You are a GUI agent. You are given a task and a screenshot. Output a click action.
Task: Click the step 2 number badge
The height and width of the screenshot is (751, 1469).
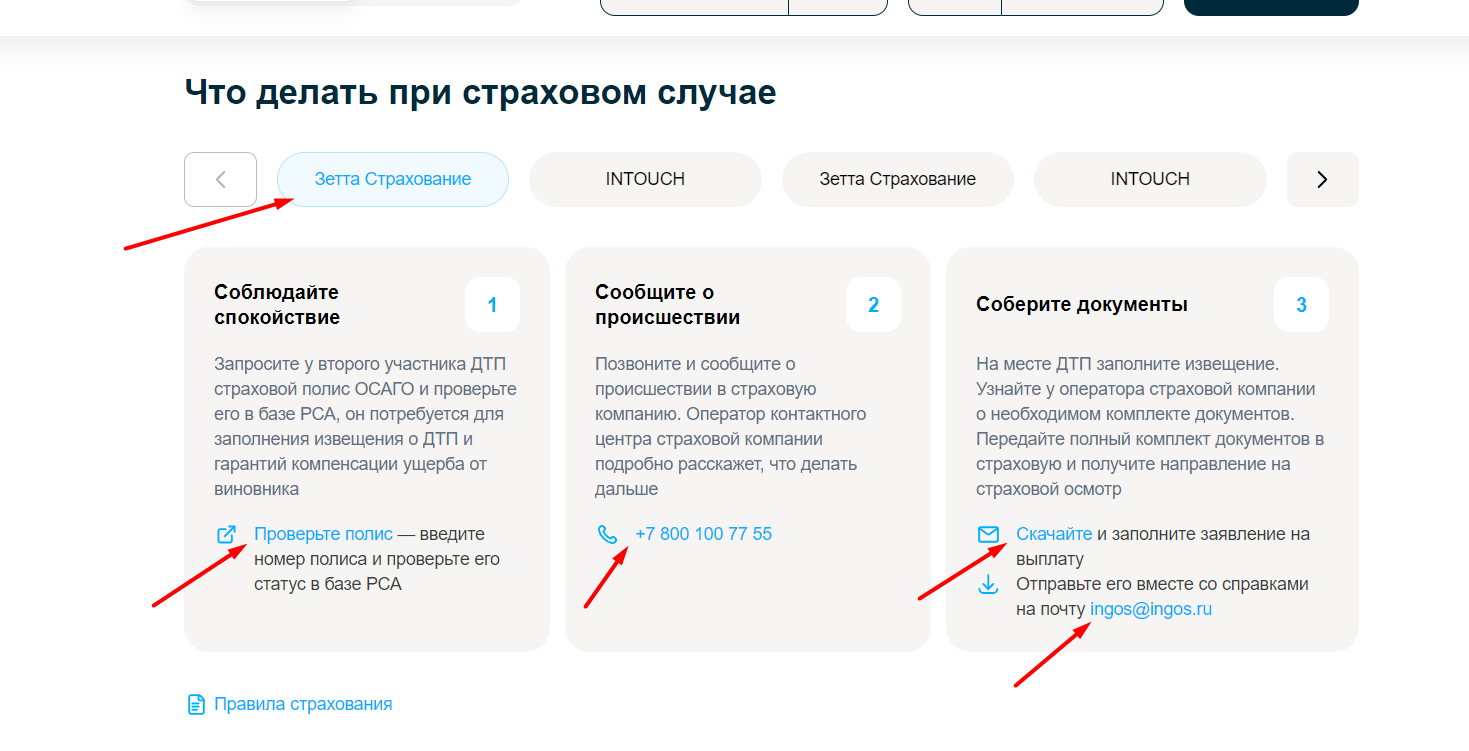[x=873, y=305]
